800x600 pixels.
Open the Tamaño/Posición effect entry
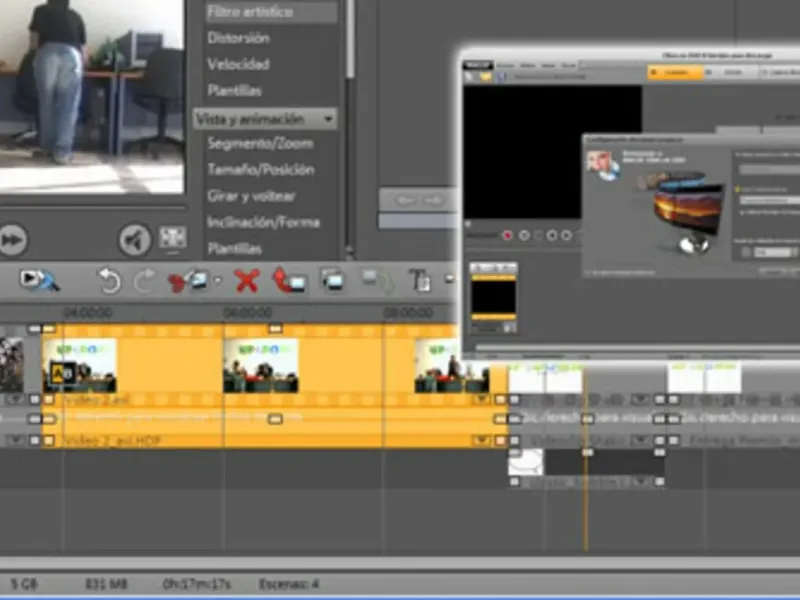point(260,169)
